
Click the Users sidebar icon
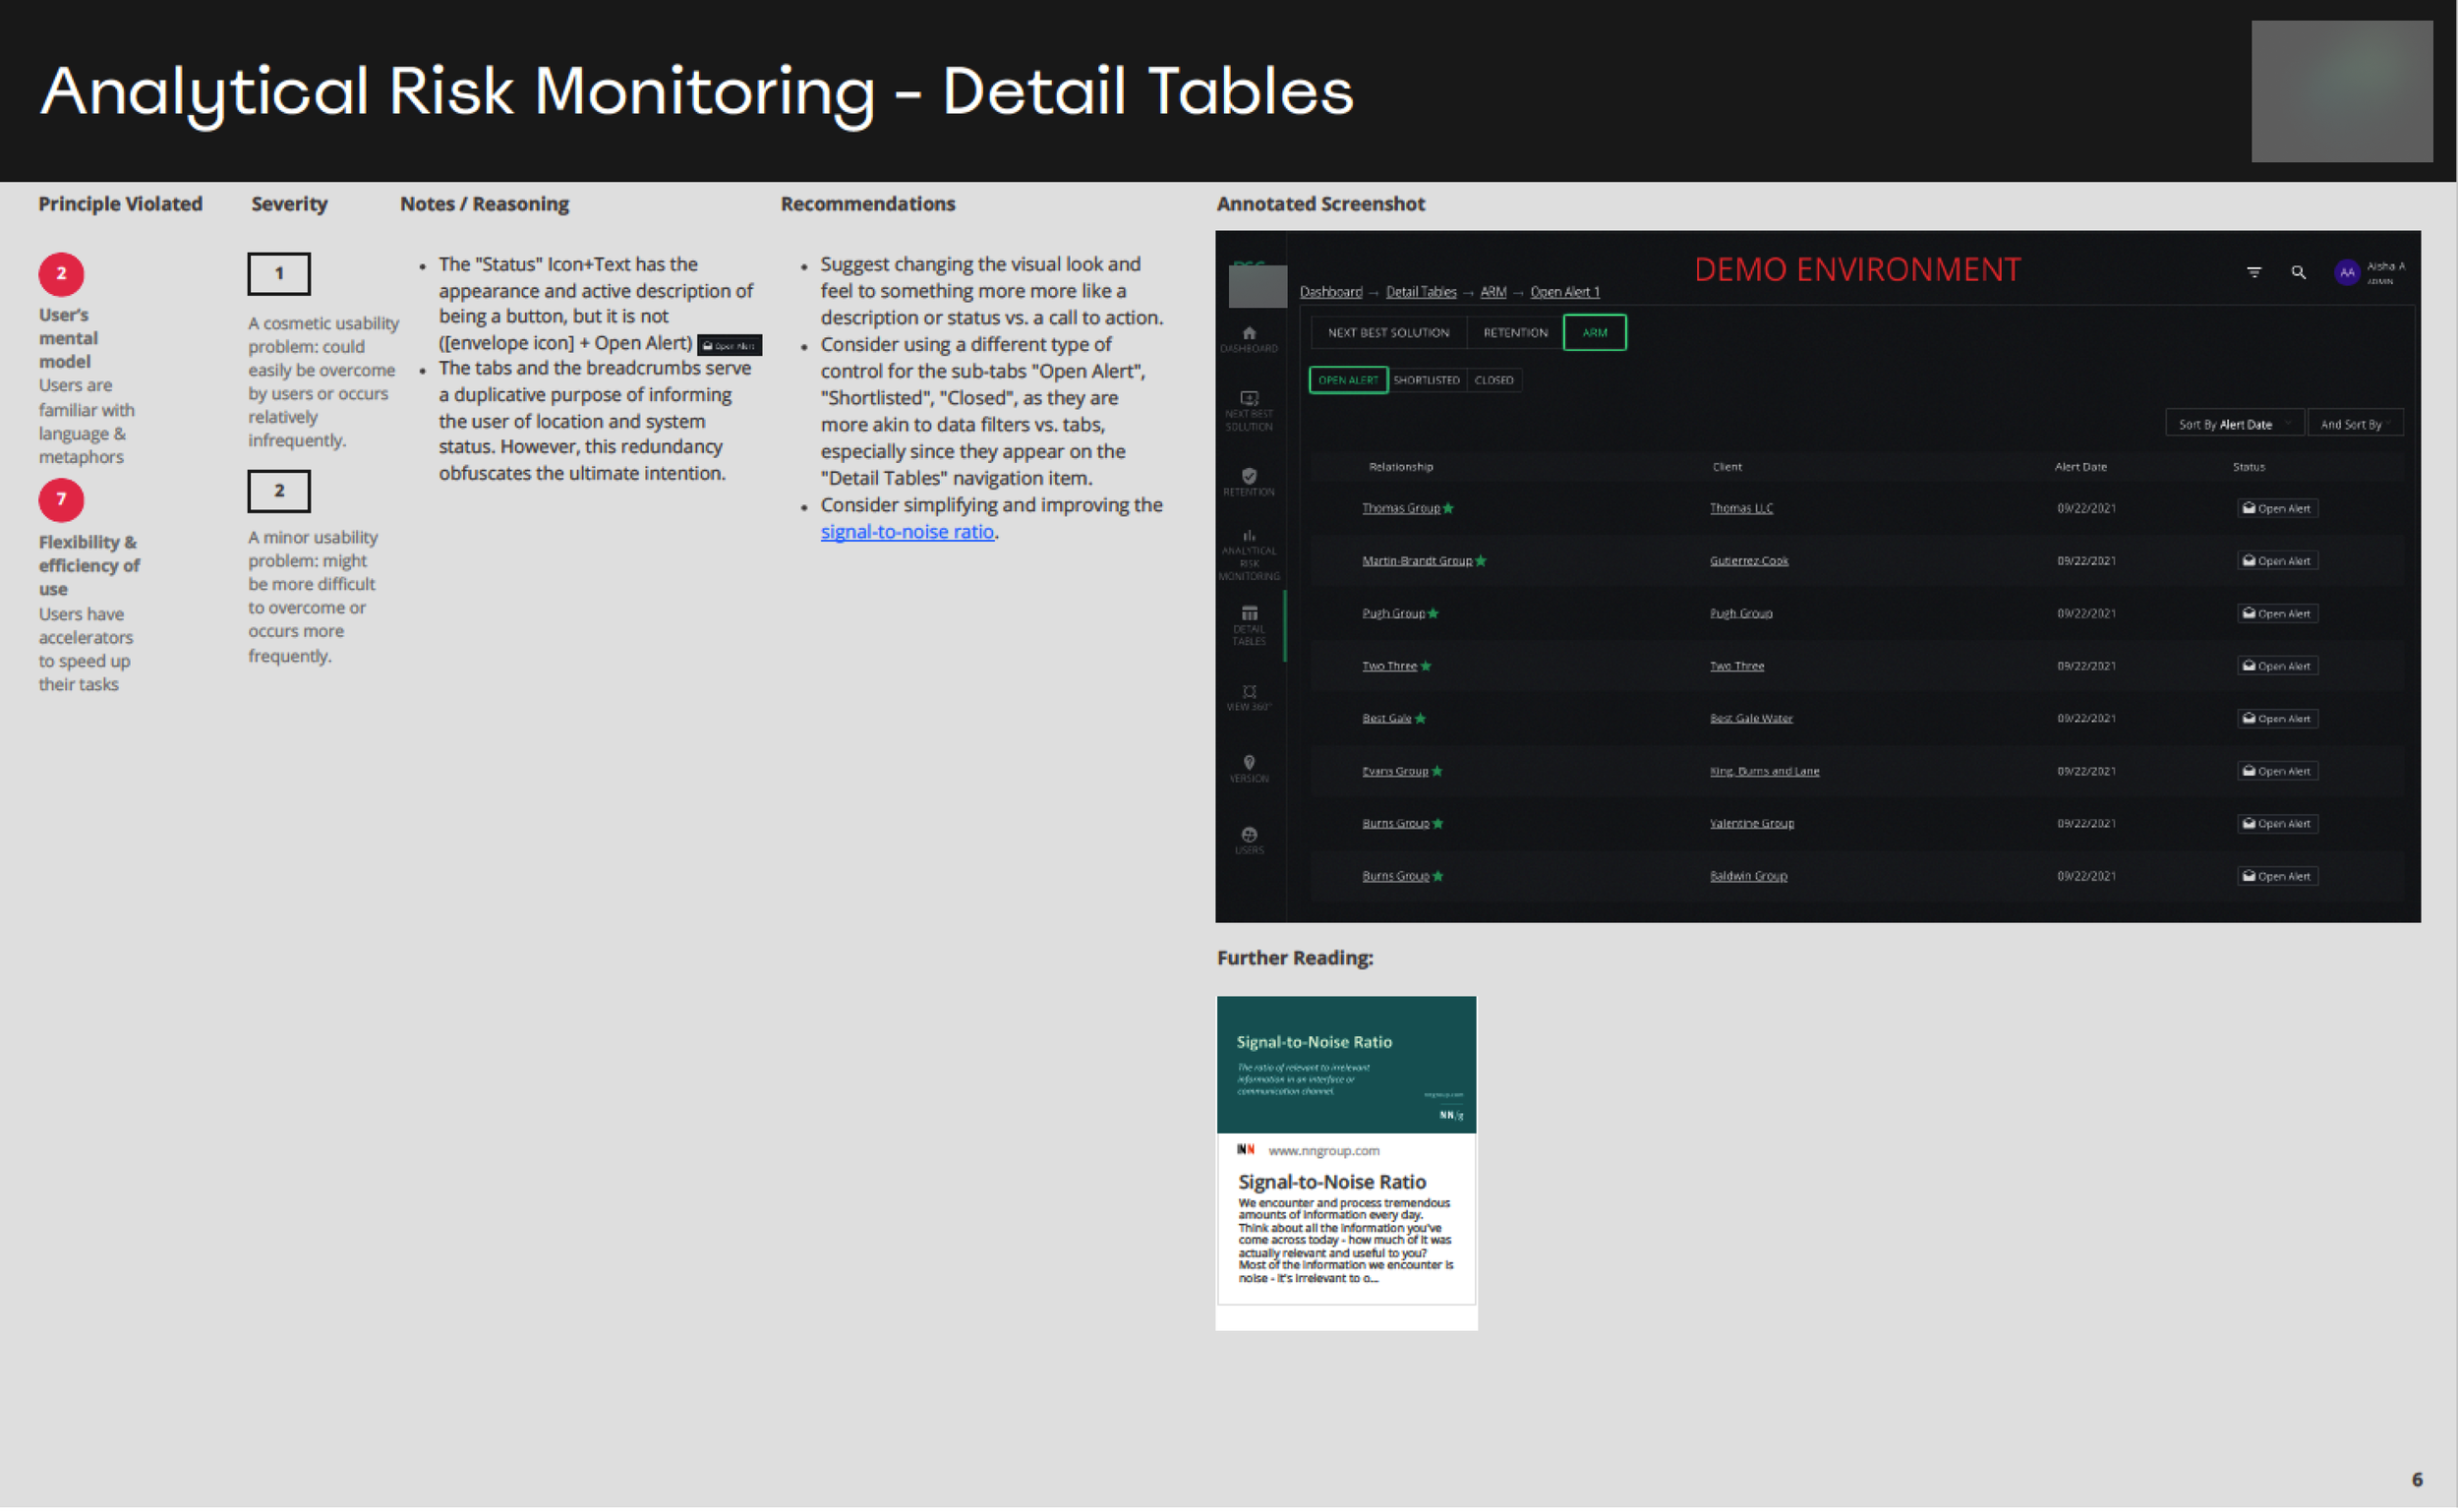click(x=1249, y=835)
